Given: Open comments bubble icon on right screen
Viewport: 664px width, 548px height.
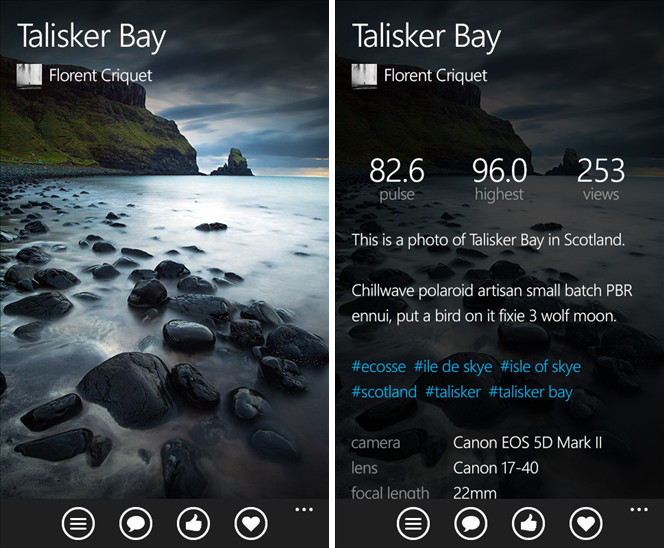Looking at the screenshot, I should (x=471, y=524).
